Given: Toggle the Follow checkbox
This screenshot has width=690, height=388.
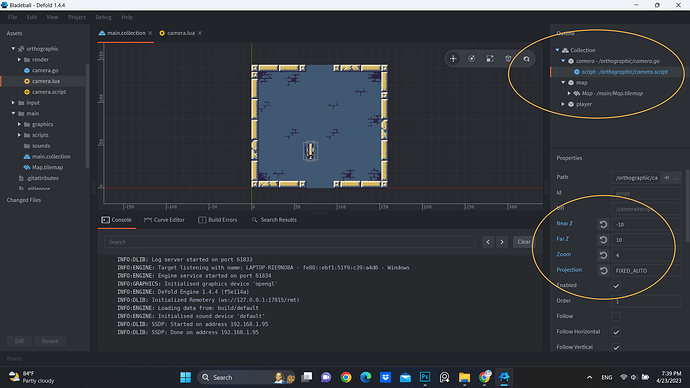Looking at the screenshot, I should click(616, 317).
